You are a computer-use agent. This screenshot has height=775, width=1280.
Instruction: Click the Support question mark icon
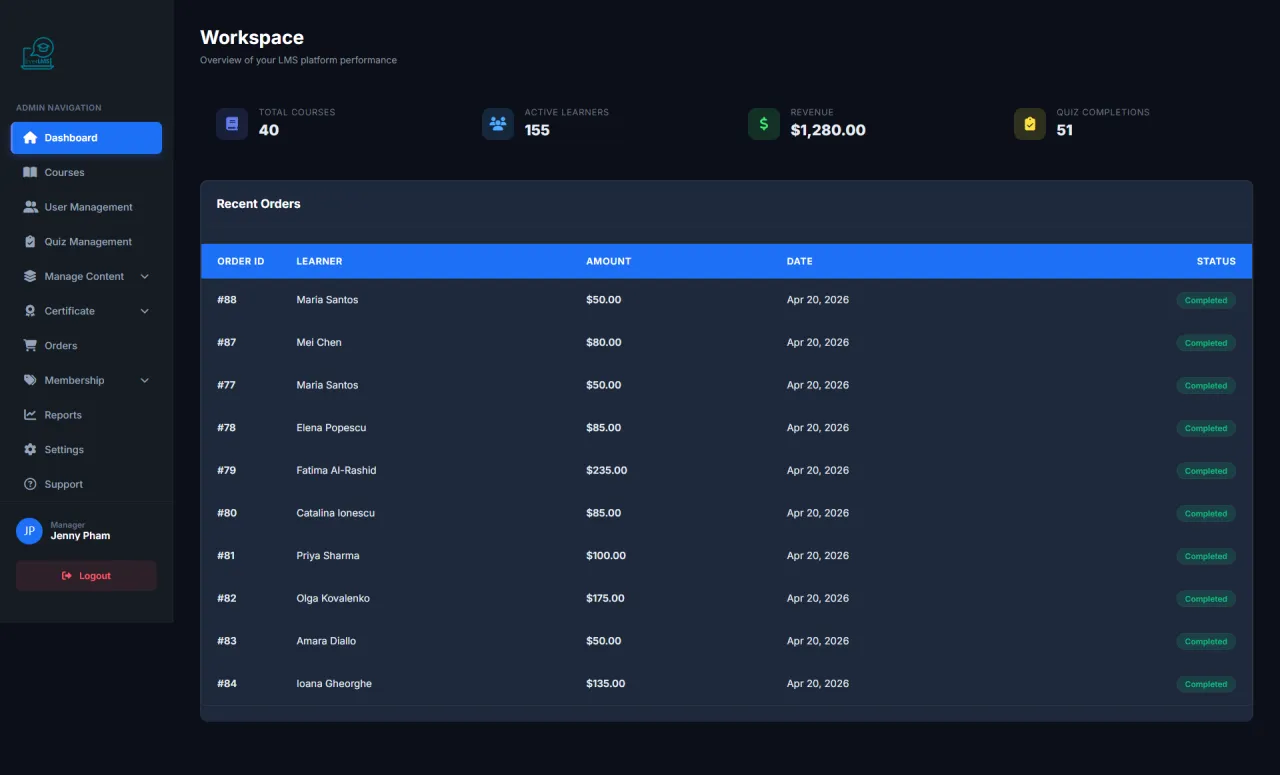(x=30, y=484)
